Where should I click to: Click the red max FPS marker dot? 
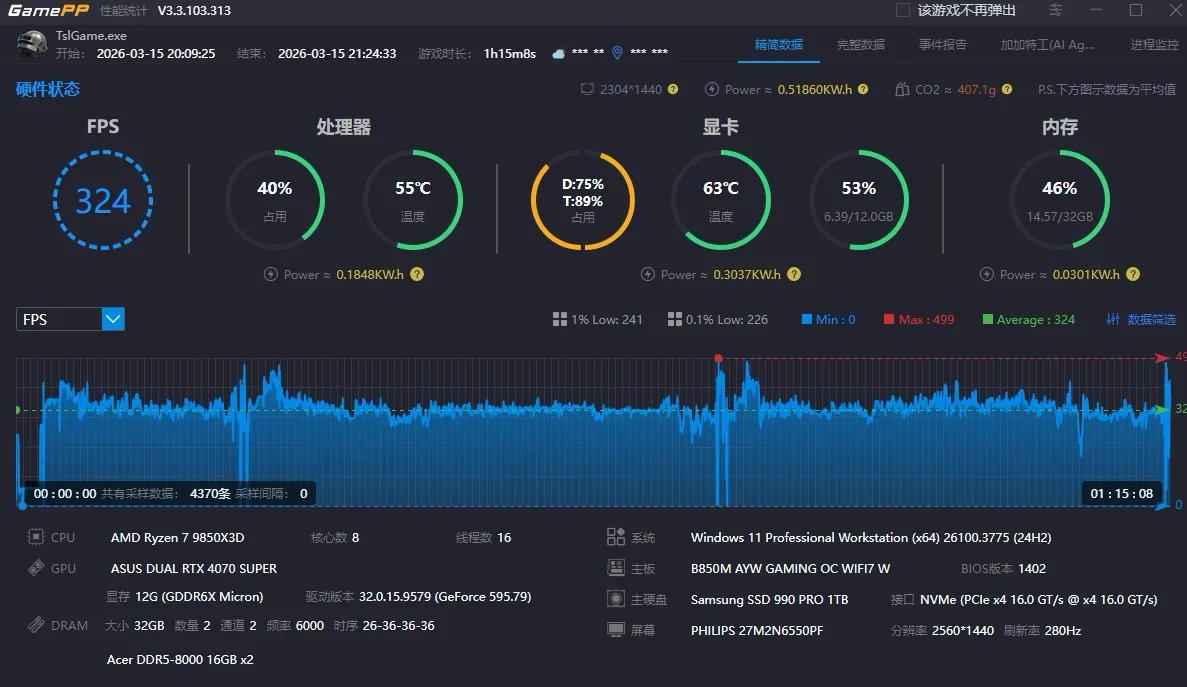click(x=718, y=358)
